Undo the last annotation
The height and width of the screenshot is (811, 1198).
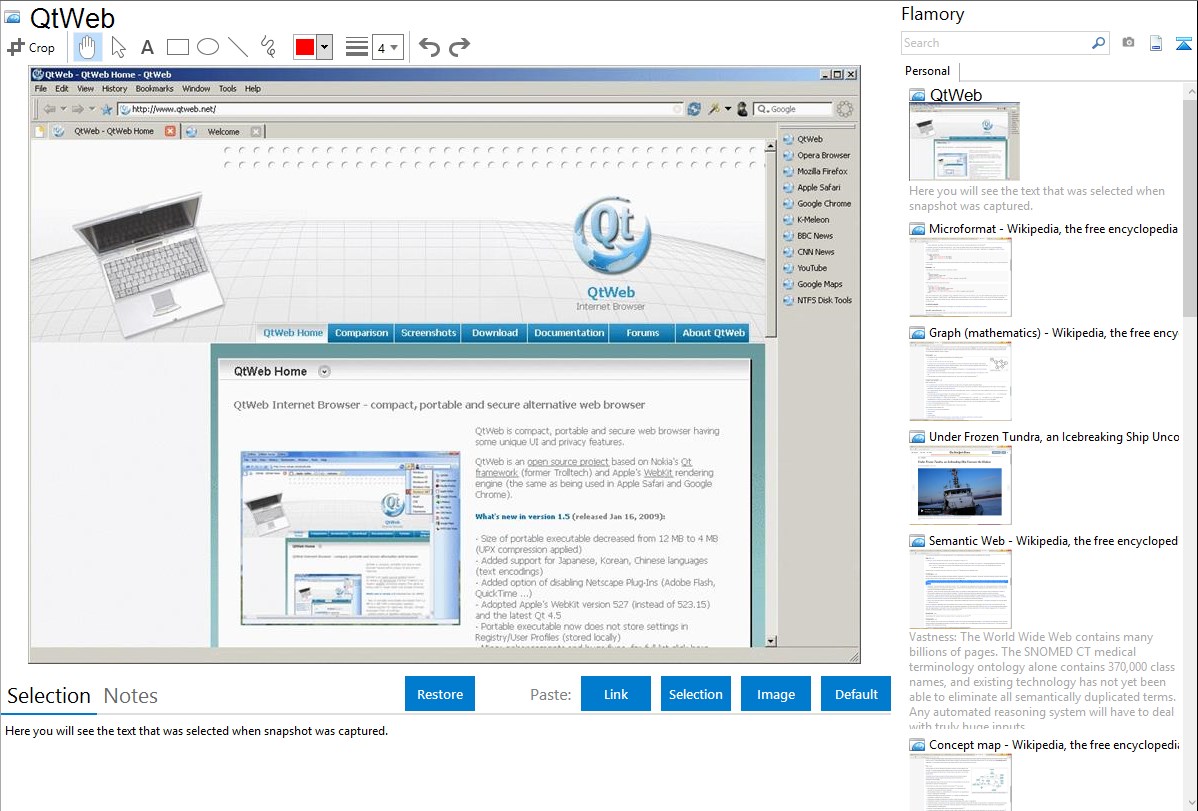pos(429,47)
